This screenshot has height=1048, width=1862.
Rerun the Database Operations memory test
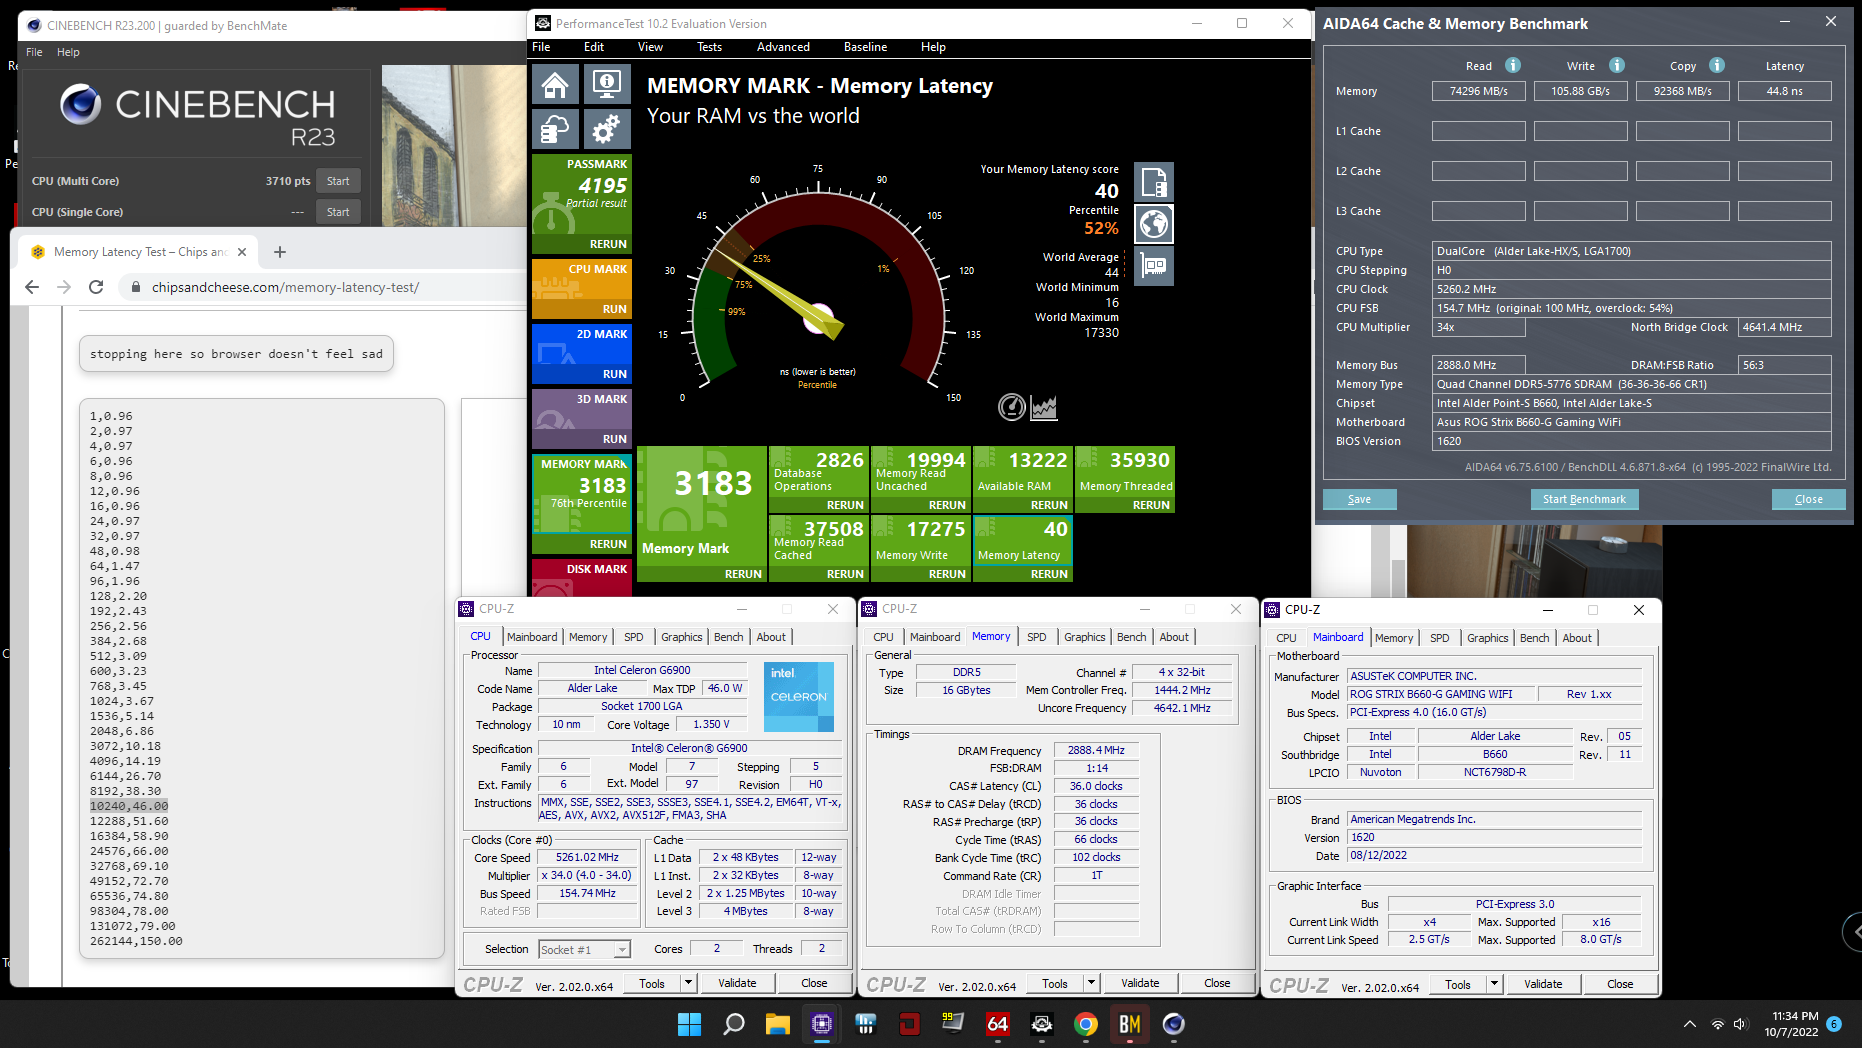845,505
